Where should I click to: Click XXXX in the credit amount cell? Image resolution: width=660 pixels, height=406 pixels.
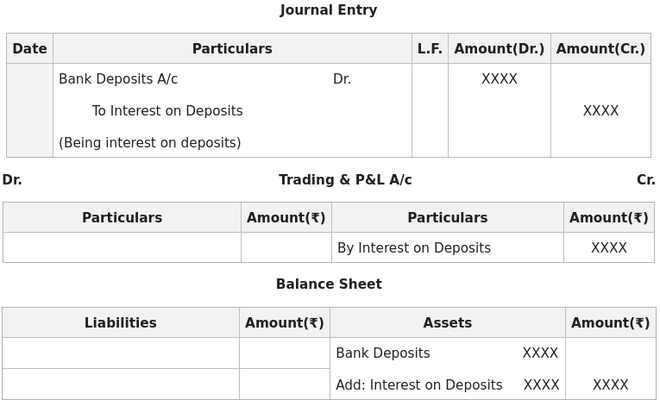601,111
